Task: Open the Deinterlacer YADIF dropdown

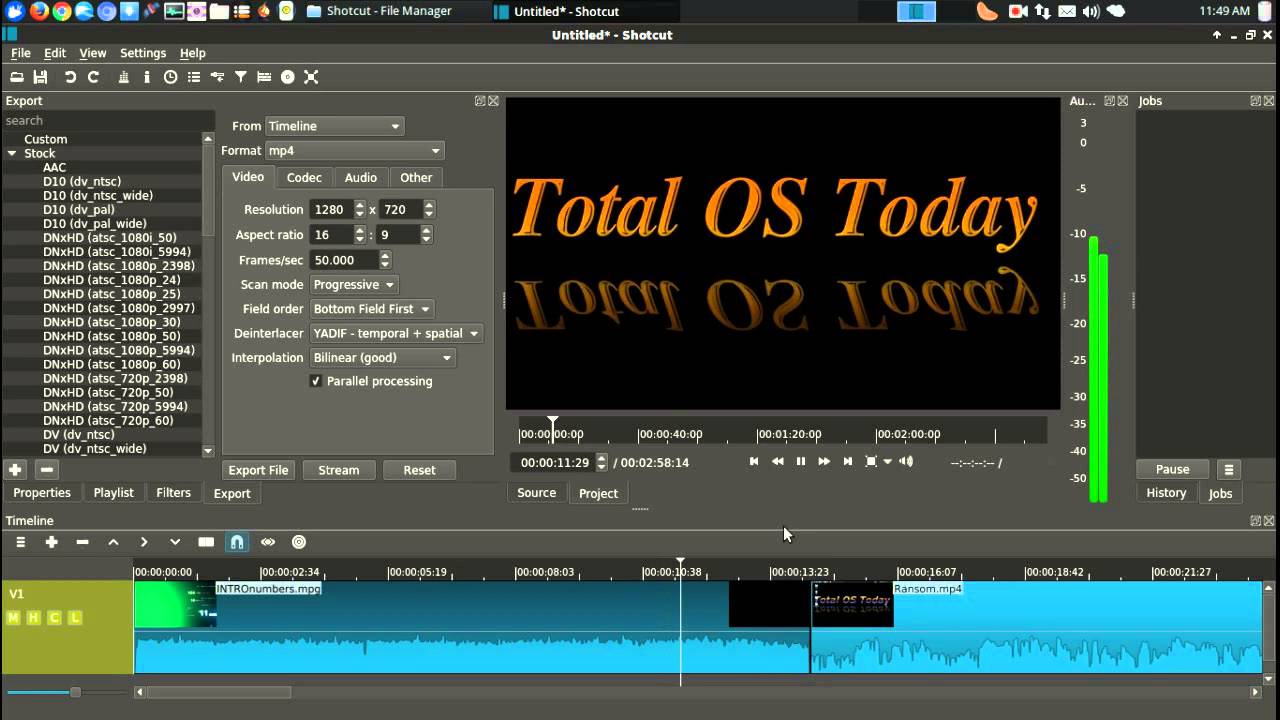Action: click(x=396, y=333)
